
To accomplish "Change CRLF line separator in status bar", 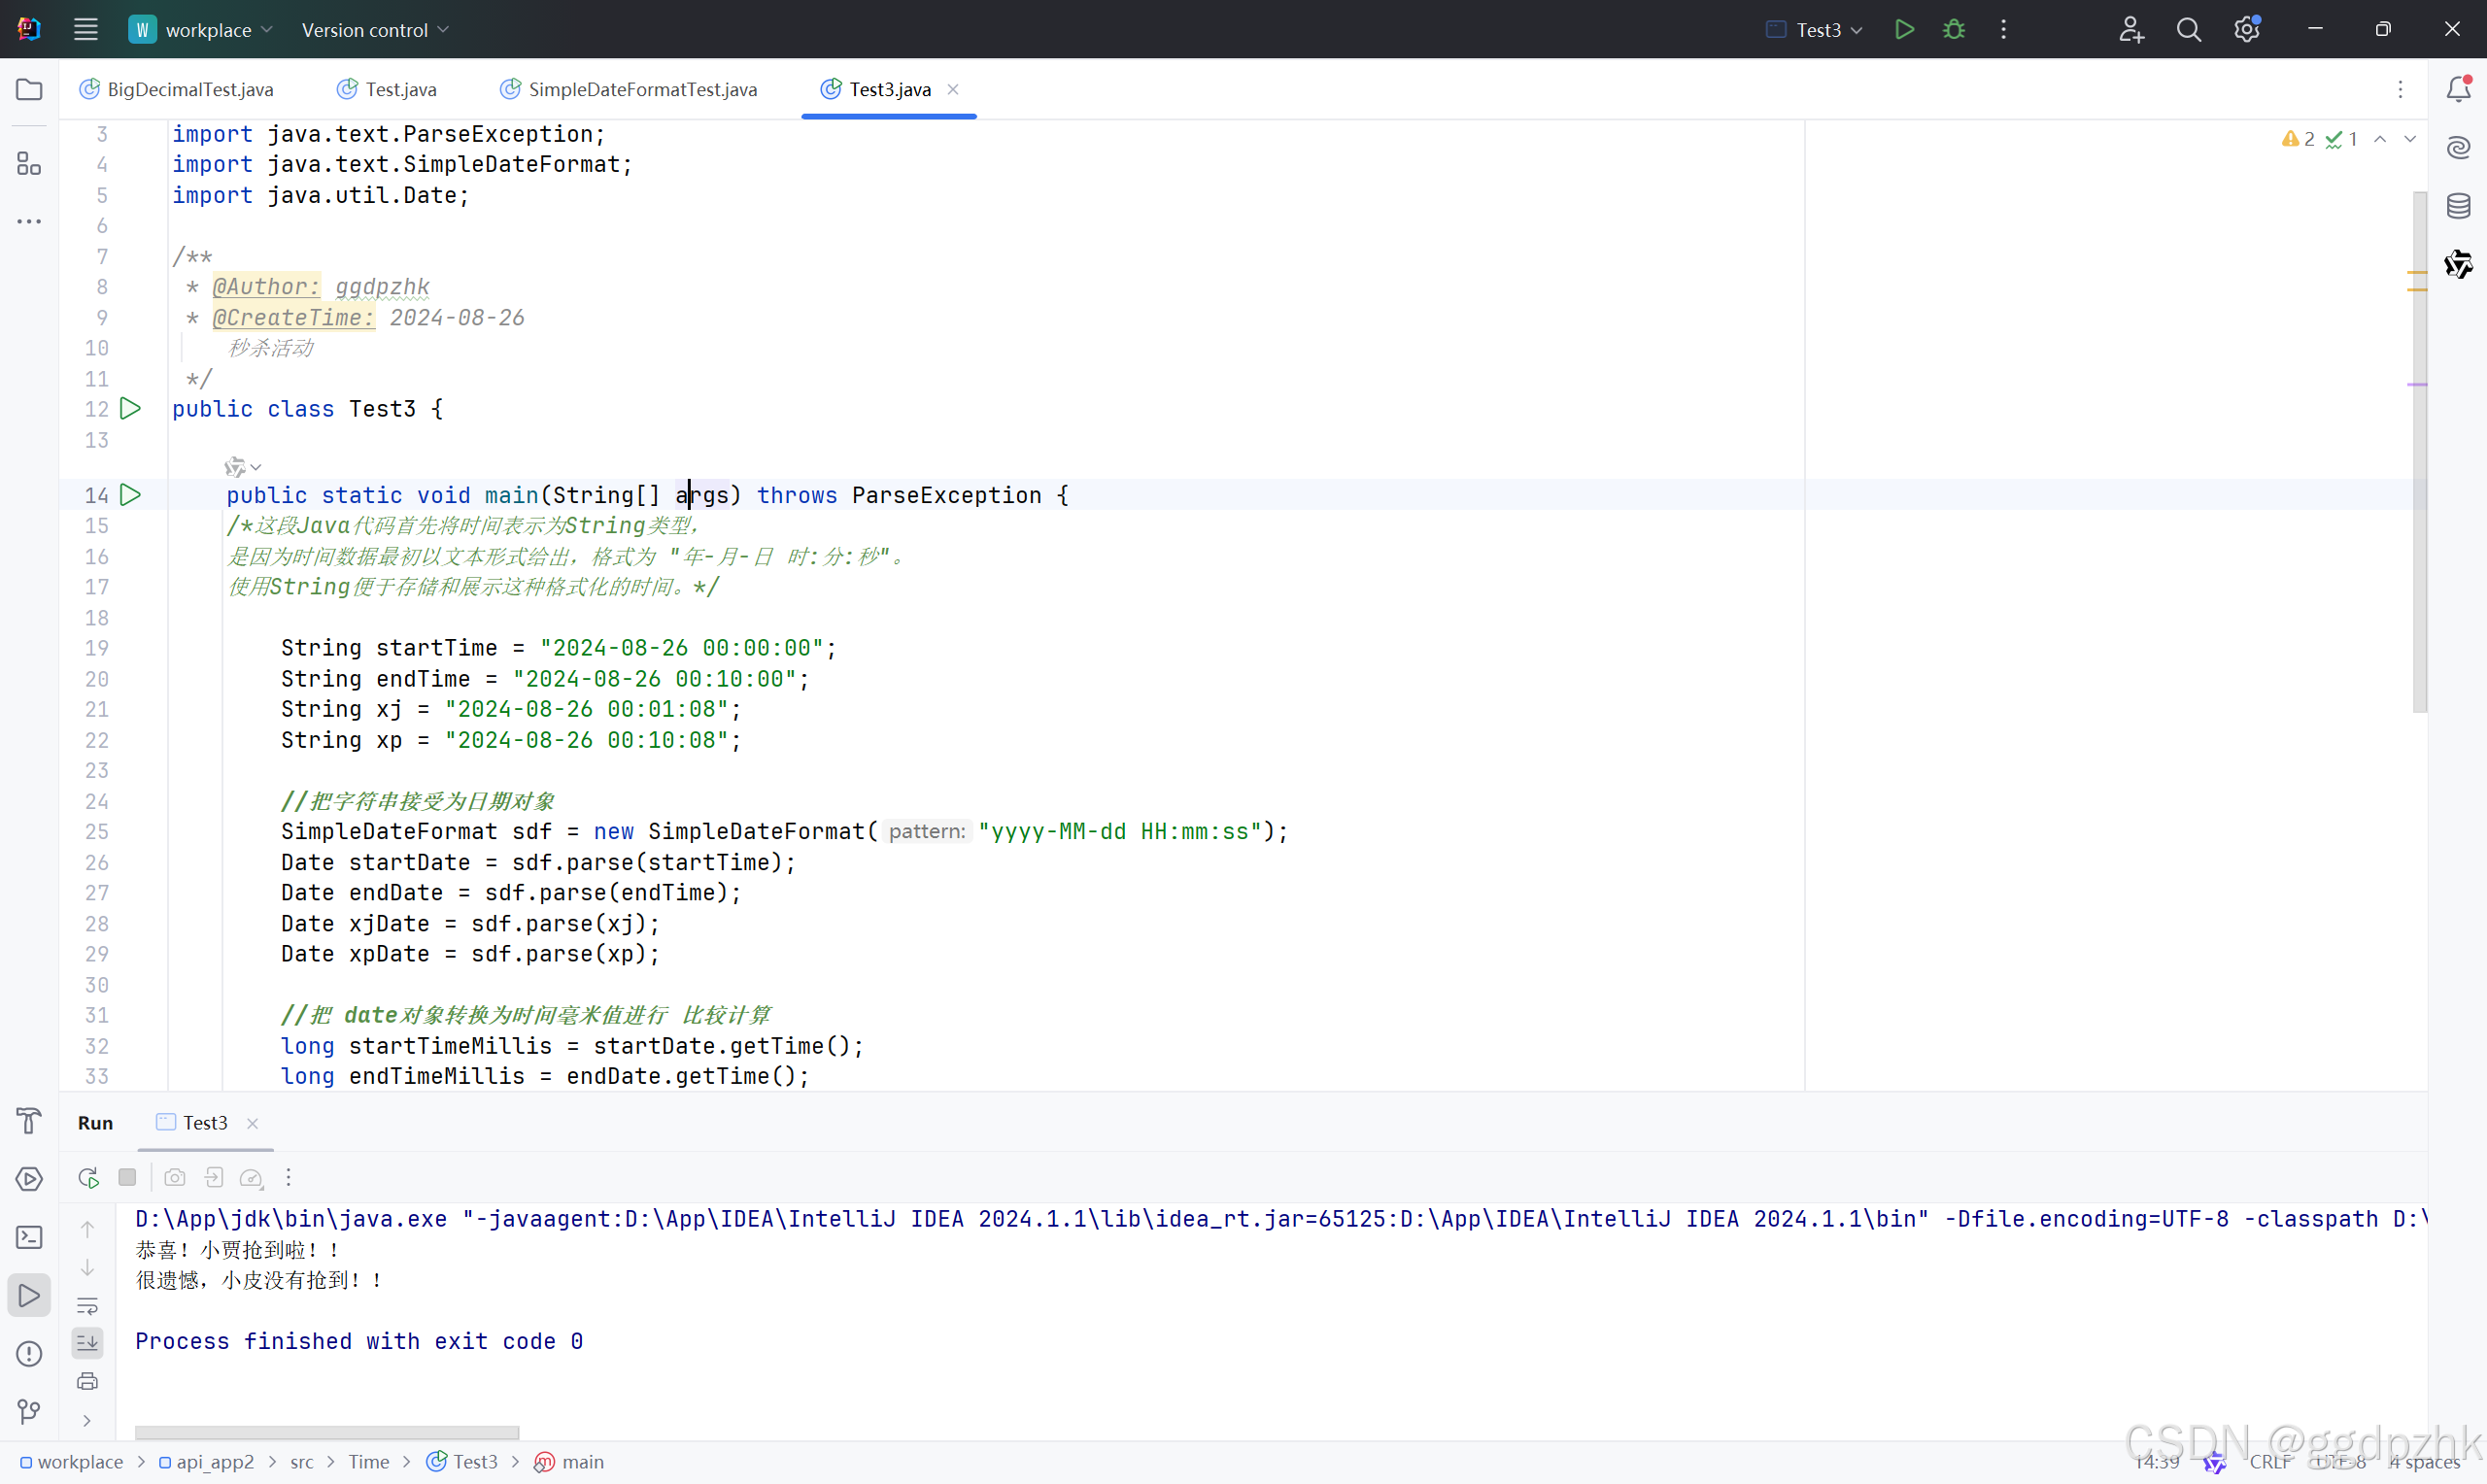I will (x=2271, y=1462).
